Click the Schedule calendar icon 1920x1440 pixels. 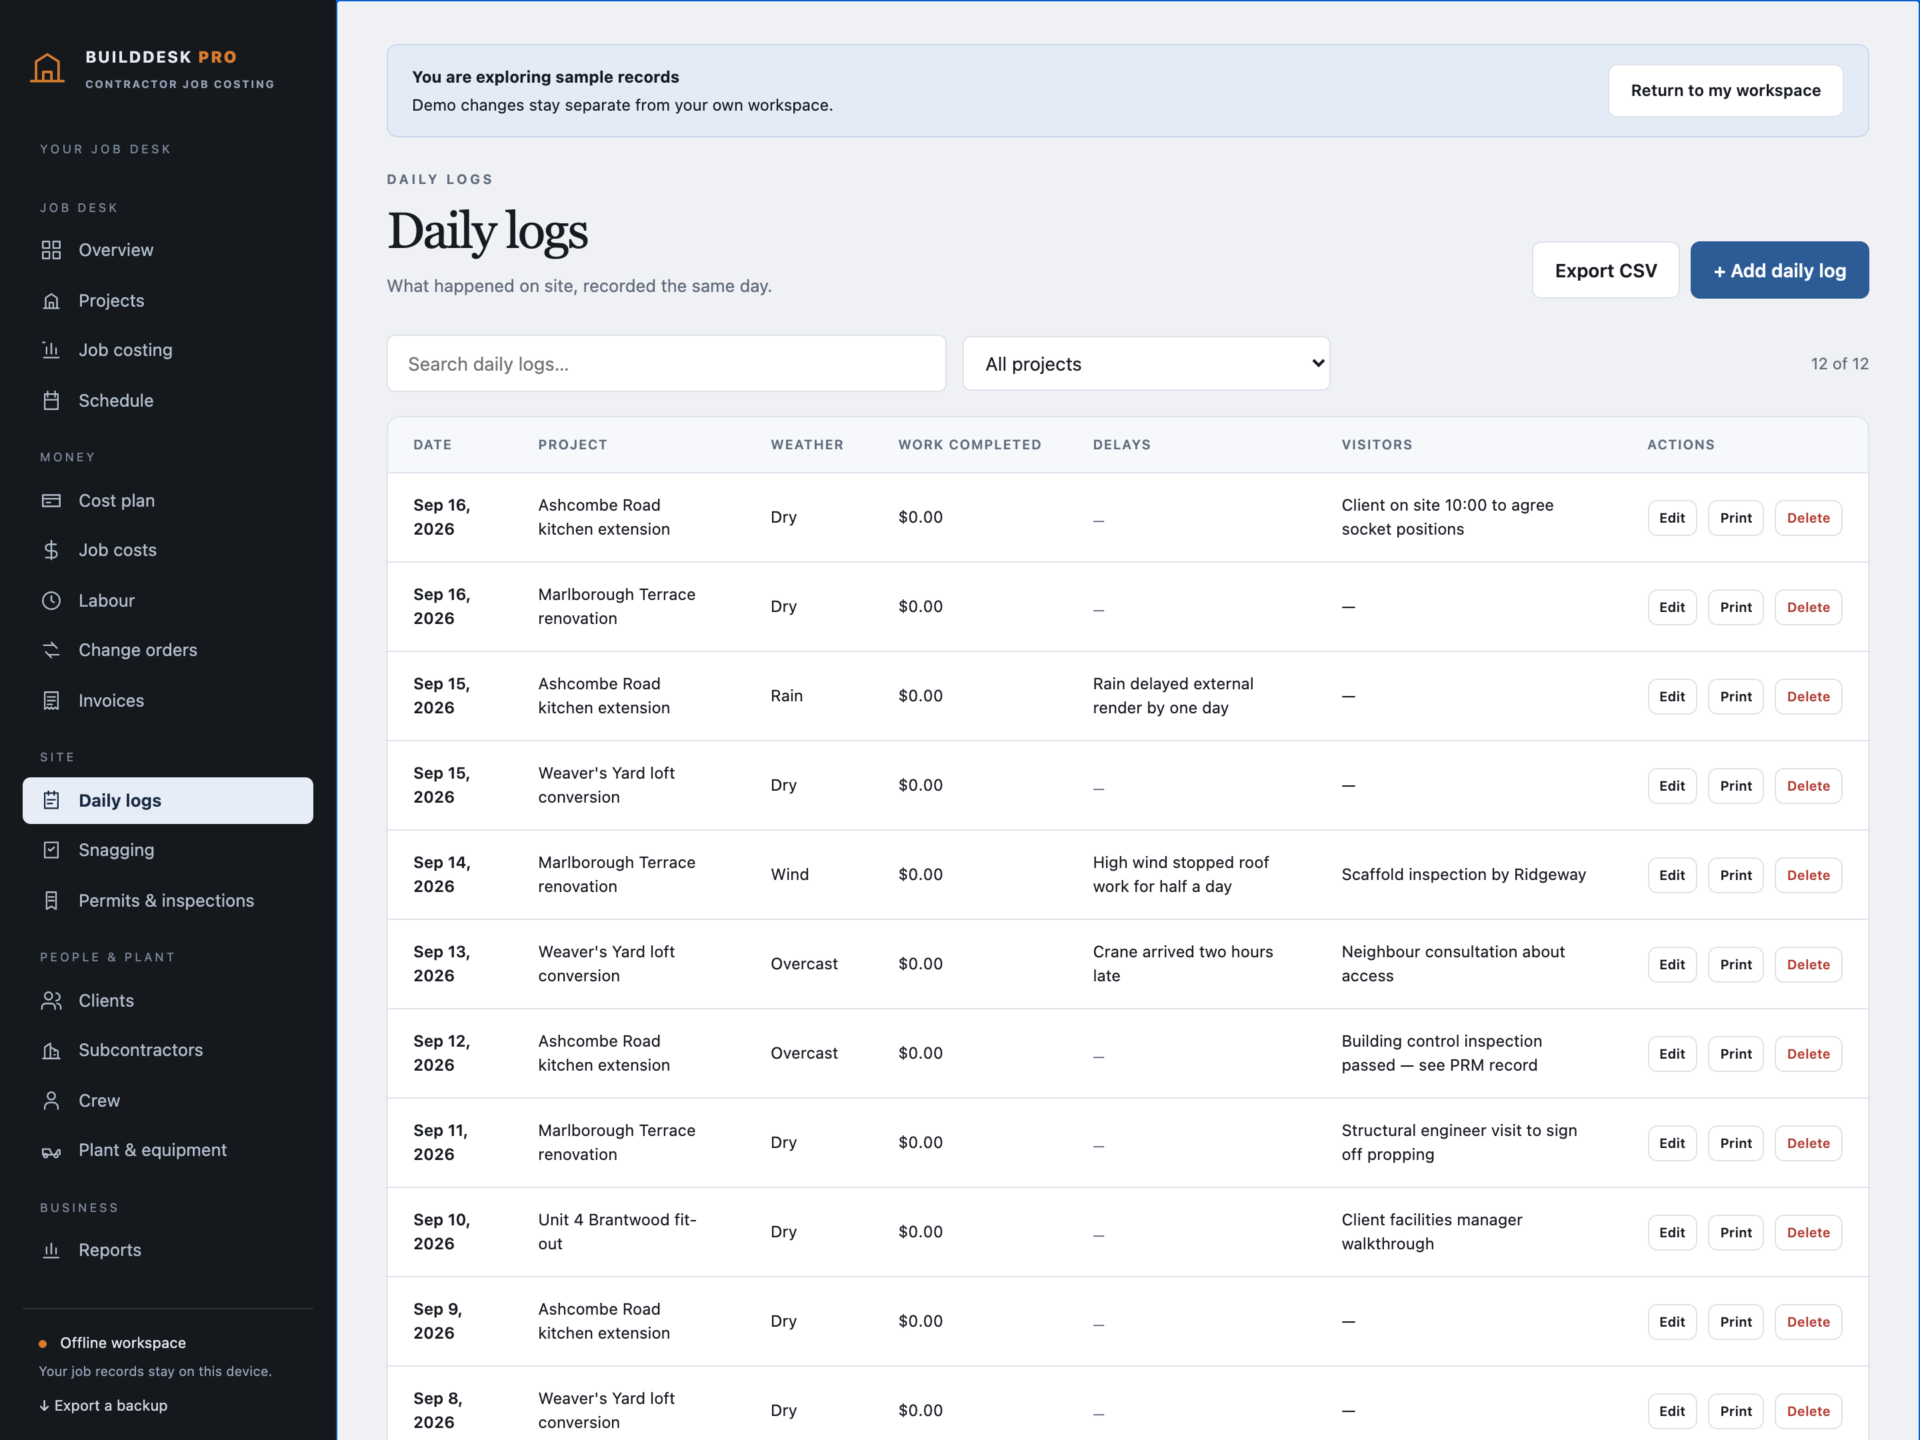tap(51, 400)
